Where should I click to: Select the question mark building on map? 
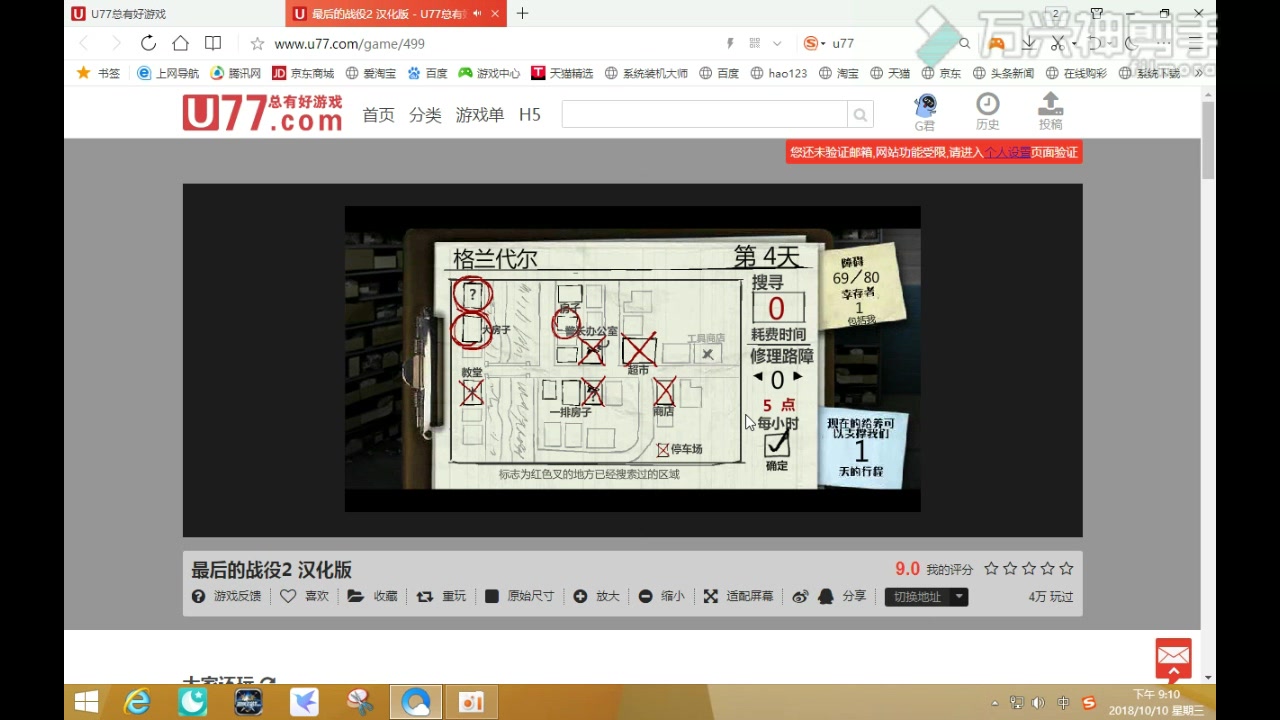pos(472,294)
